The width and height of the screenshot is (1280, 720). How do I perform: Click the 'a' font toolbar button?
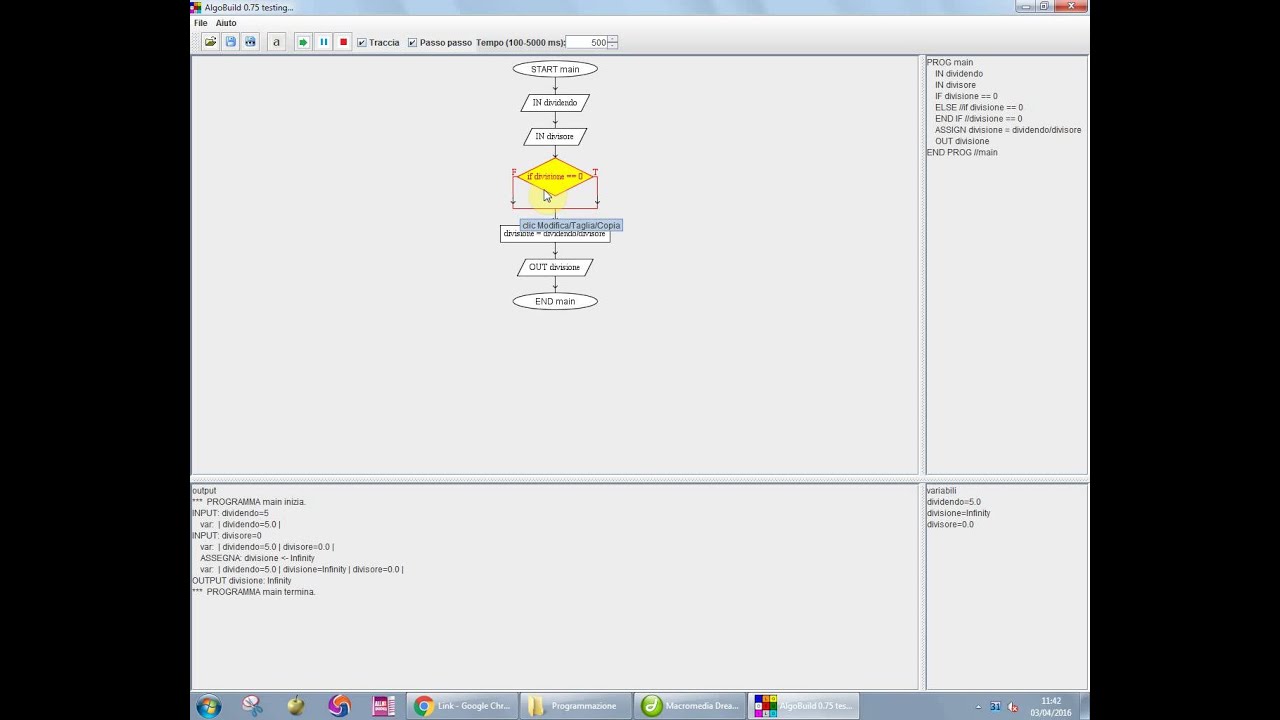point(276,42)
